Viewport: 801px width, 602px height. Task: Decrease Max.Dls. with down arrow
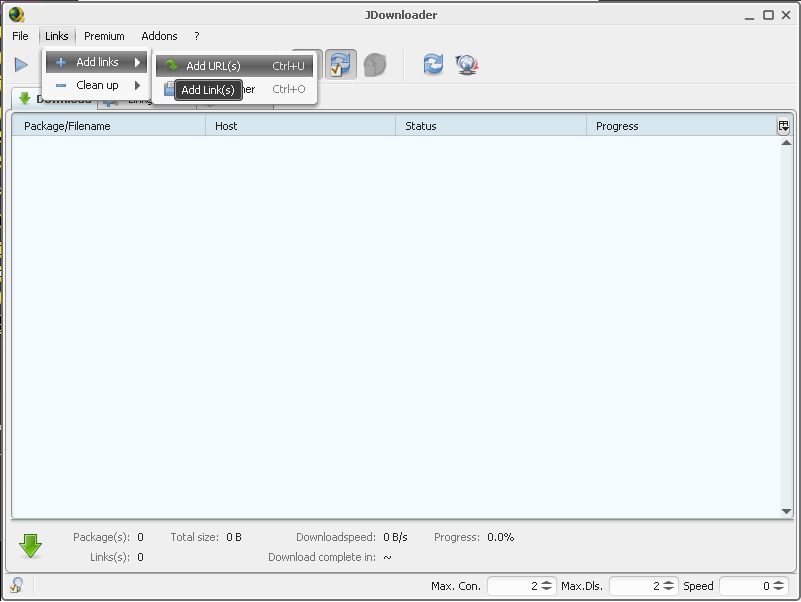click(x=668, y=589)
